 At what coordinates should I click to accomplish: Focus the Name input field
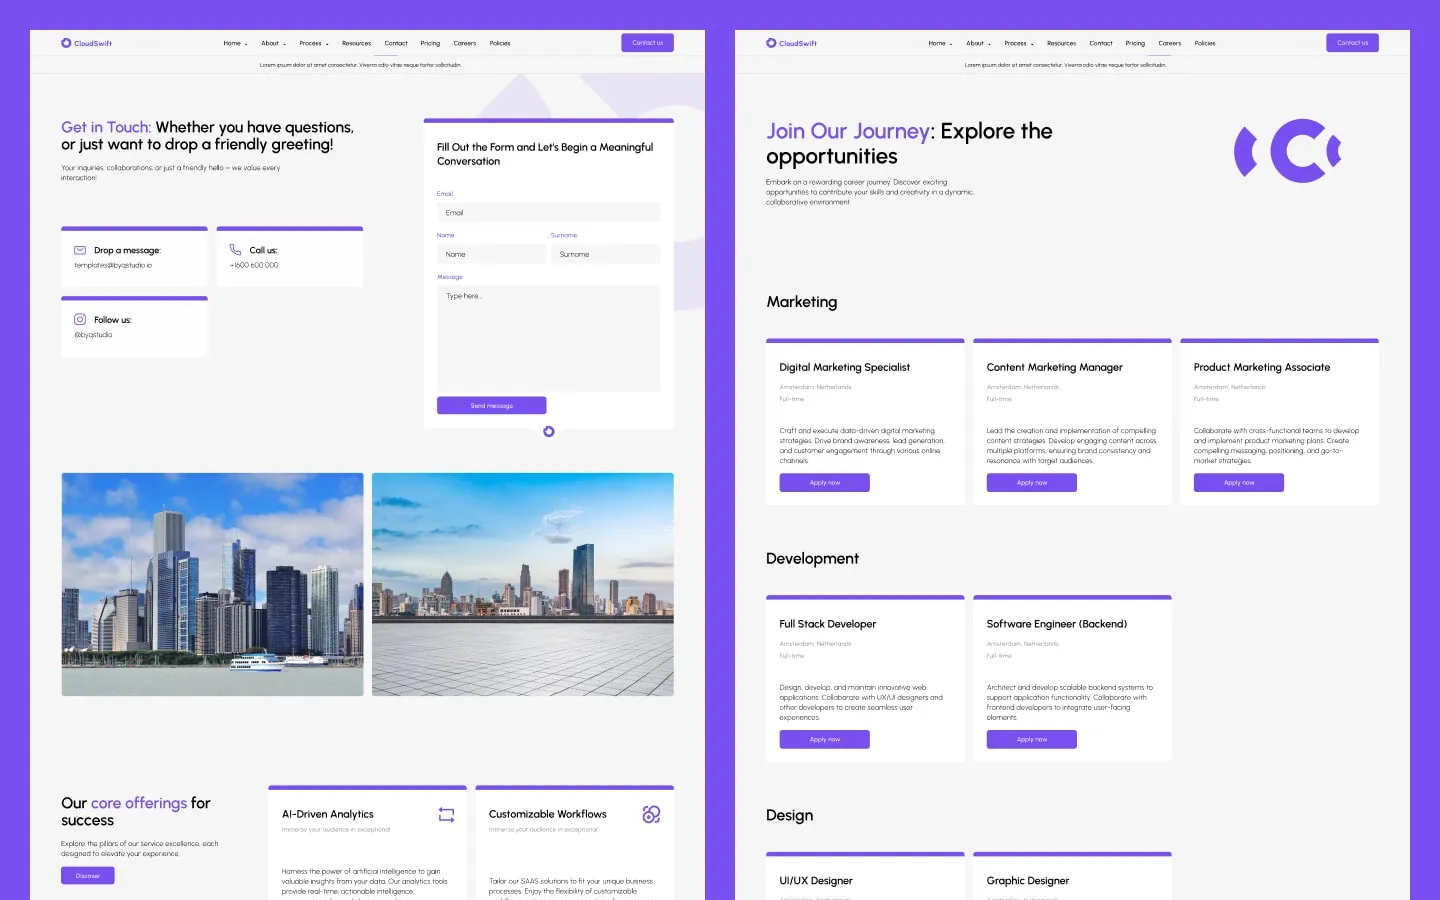491,254
